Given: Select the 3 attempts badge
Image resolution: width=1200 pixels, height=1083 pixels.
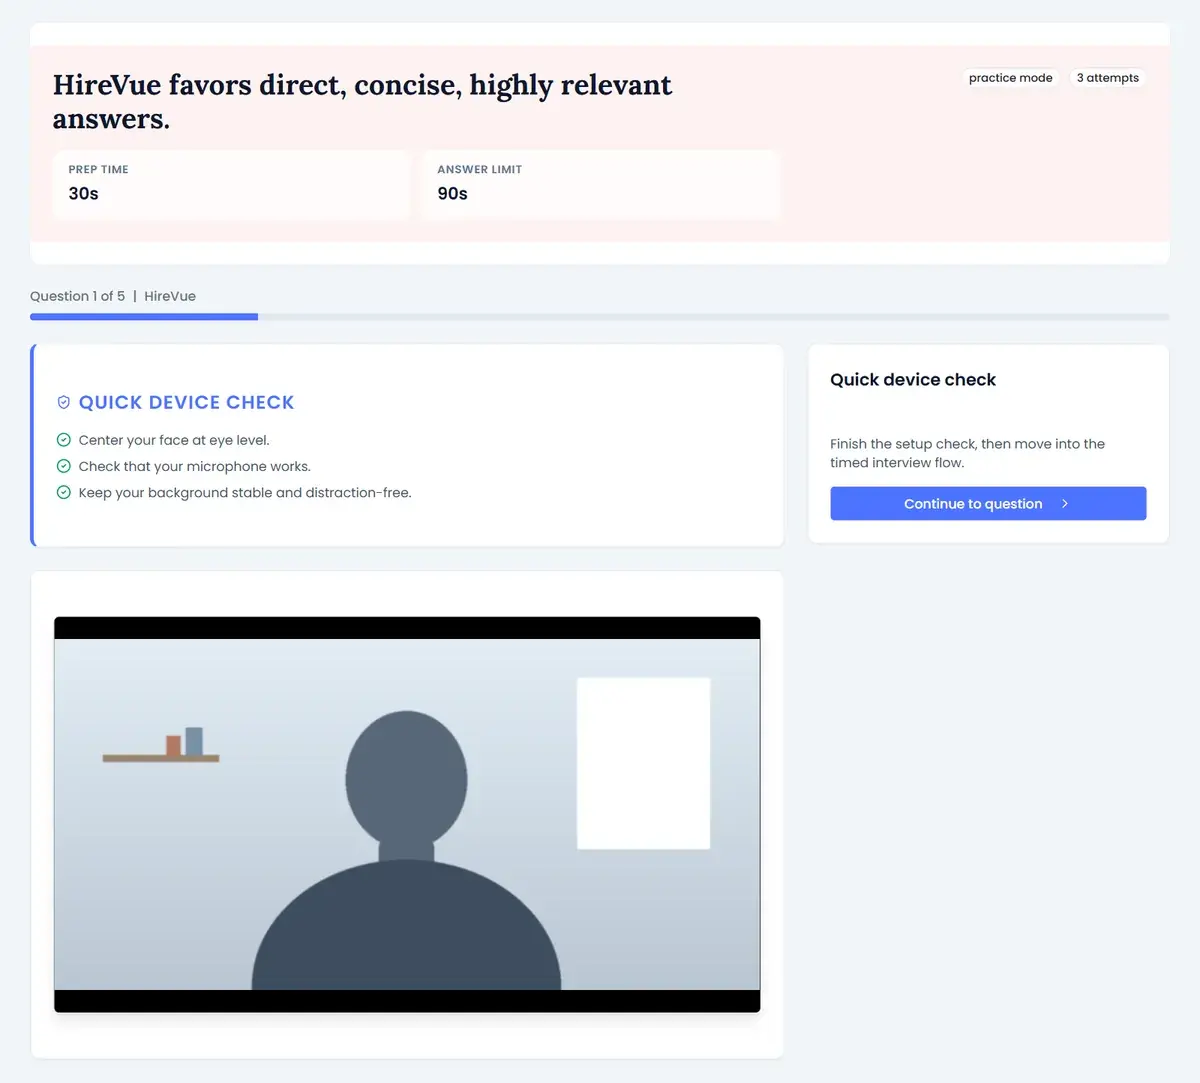Looking at the screenshot, I should coord(1107,78).
